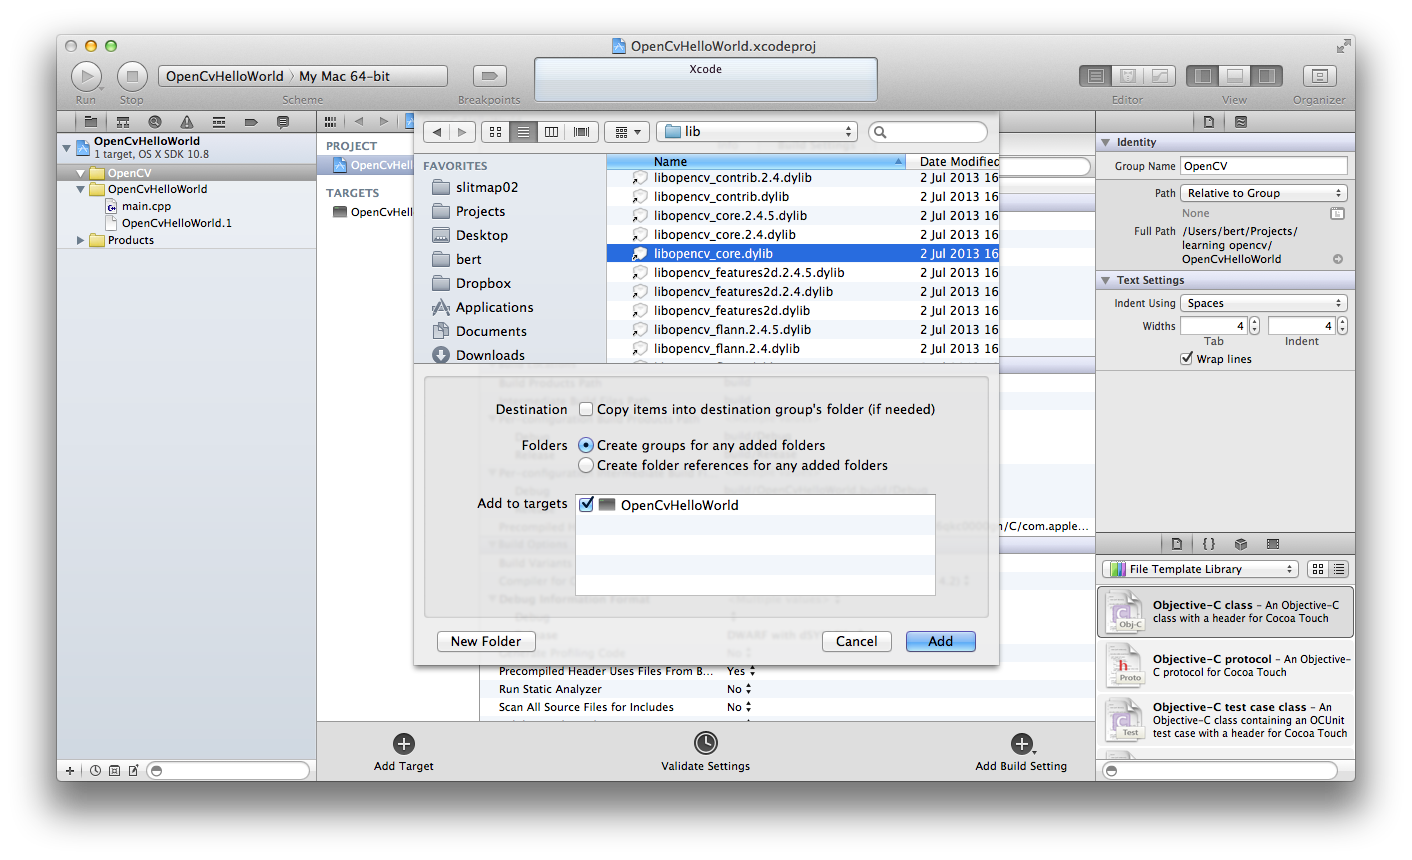Toggle the Breakpoints button in toolbar
Screen dimensions: 1412x860
point(489,76)
